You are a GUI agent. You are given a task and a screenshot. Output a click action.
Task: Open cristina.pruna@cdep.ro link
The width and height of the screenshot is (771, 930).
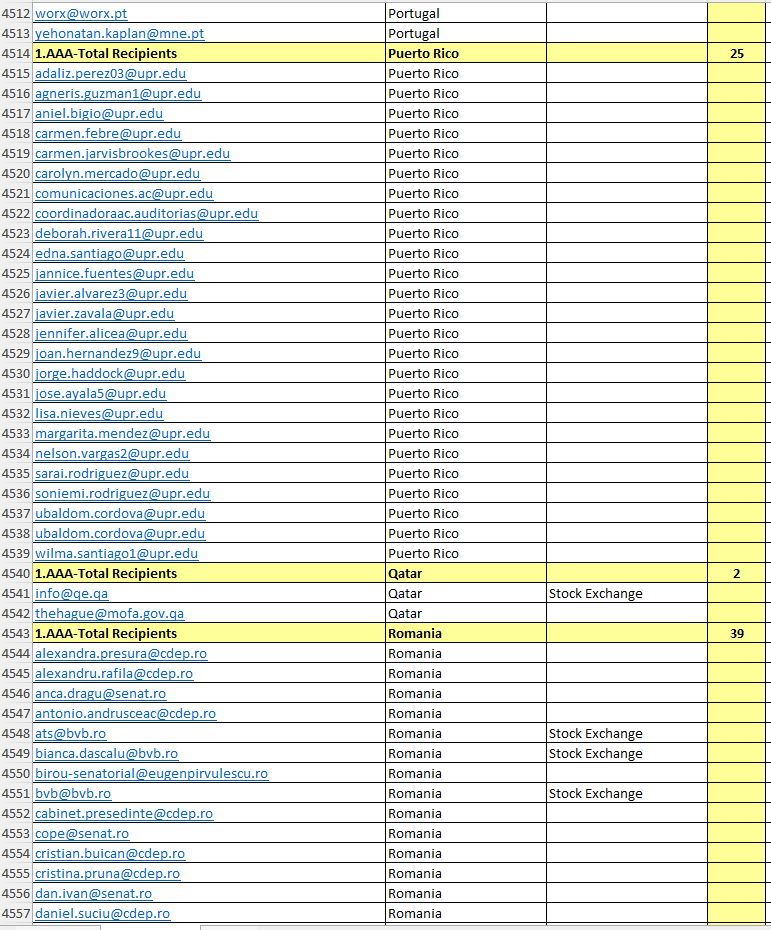(x=107, y=874)
